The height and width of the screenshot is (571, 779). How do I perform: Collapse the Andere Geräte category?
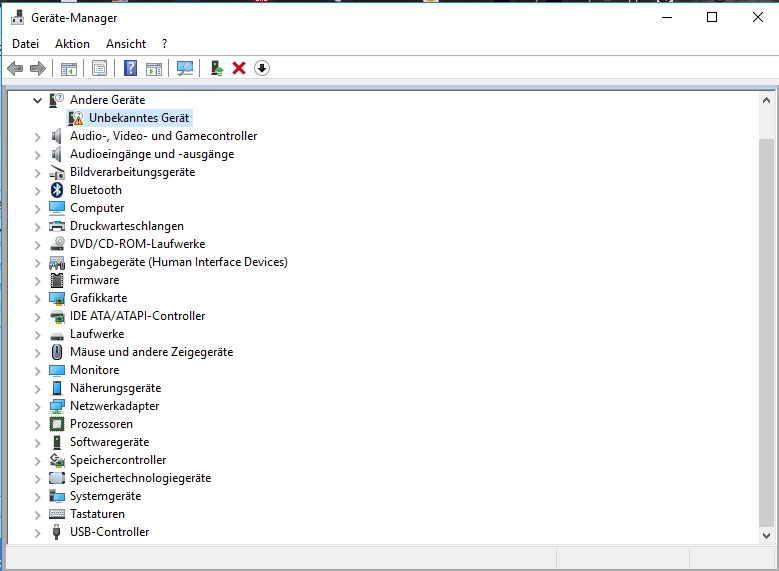click(37, 100)
